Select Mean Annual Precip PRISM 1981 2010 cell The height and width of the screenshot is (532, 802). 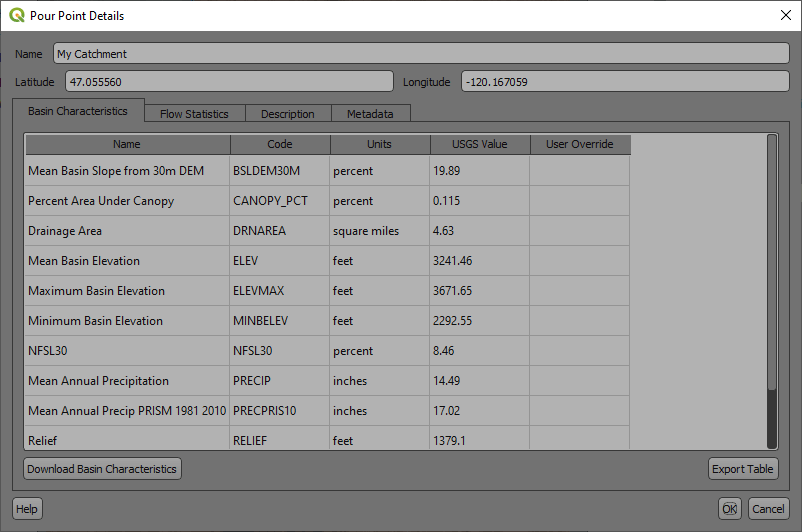click(x=127, y=411)
